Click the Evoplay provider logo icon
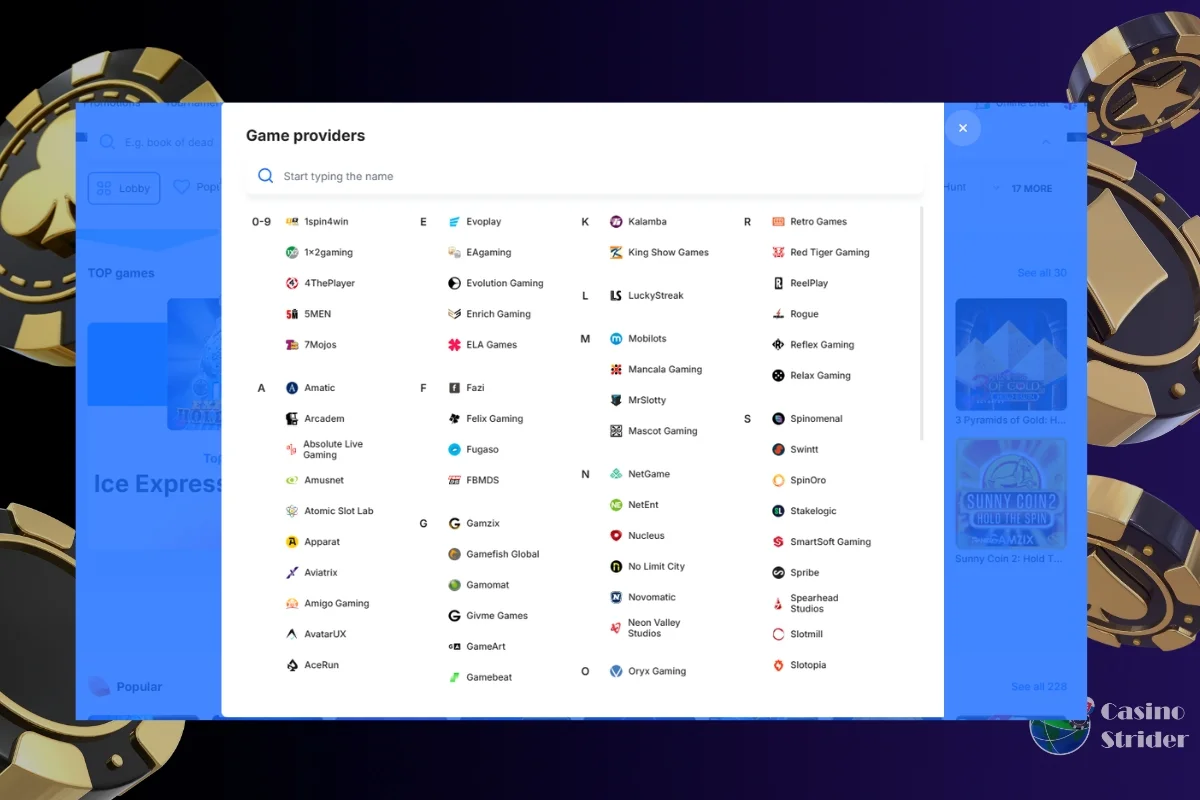 [x=454, y=222]
